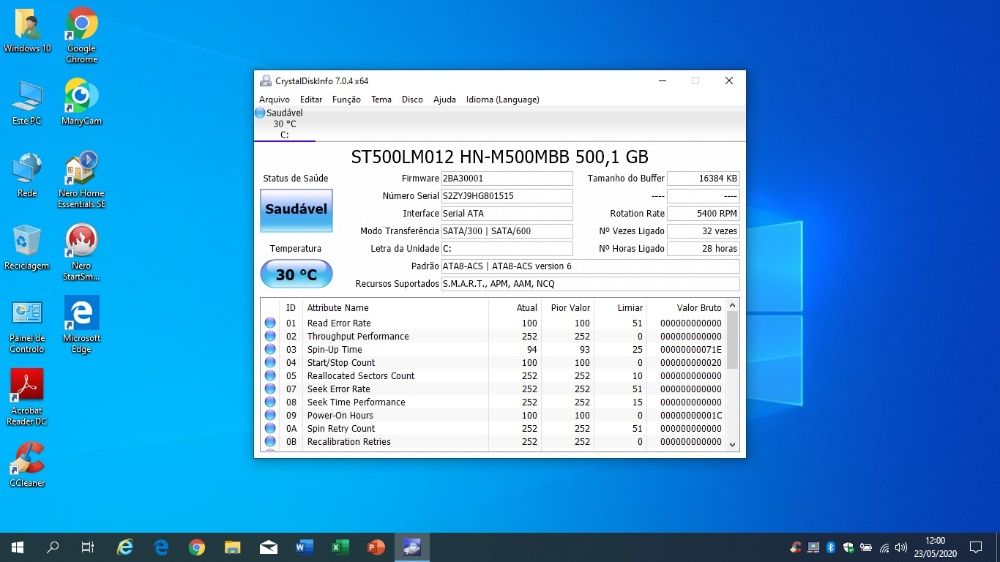
Task: Click the 32 vezes power-on count field
Action: click(x=703, y=231)
